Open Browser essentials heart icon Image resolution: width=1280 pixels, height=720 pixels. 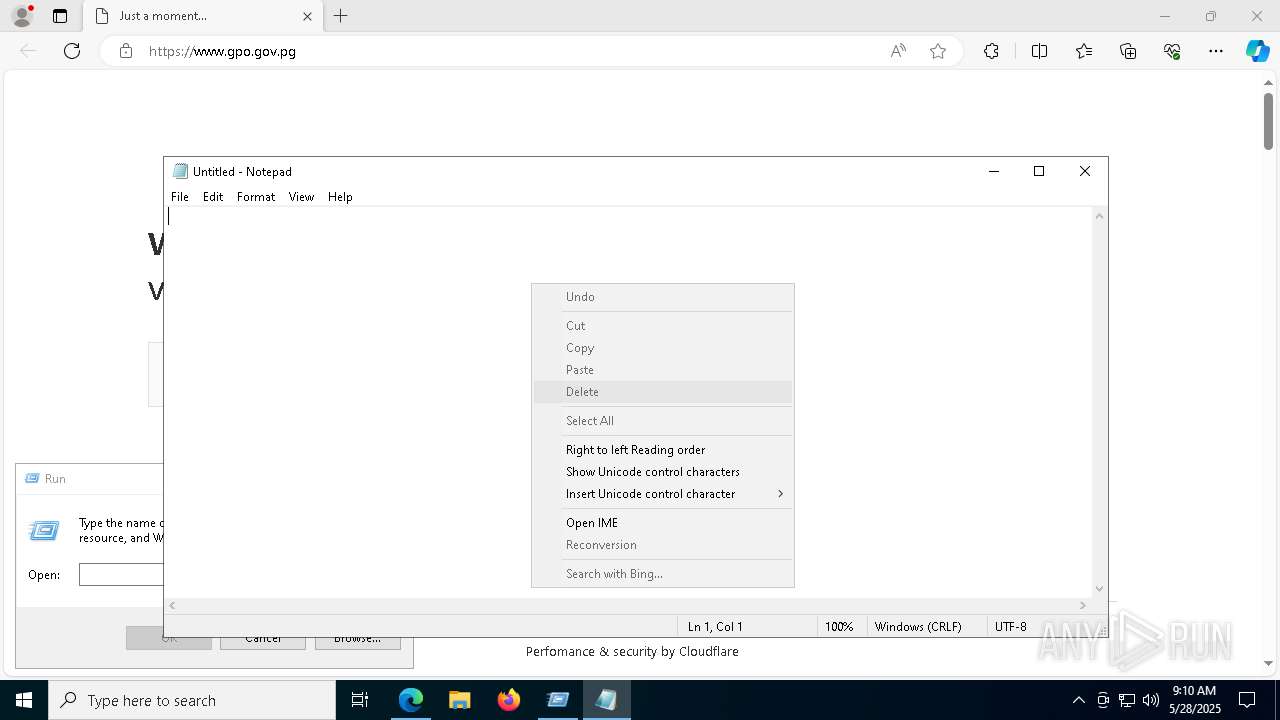tap(1172, 51)
